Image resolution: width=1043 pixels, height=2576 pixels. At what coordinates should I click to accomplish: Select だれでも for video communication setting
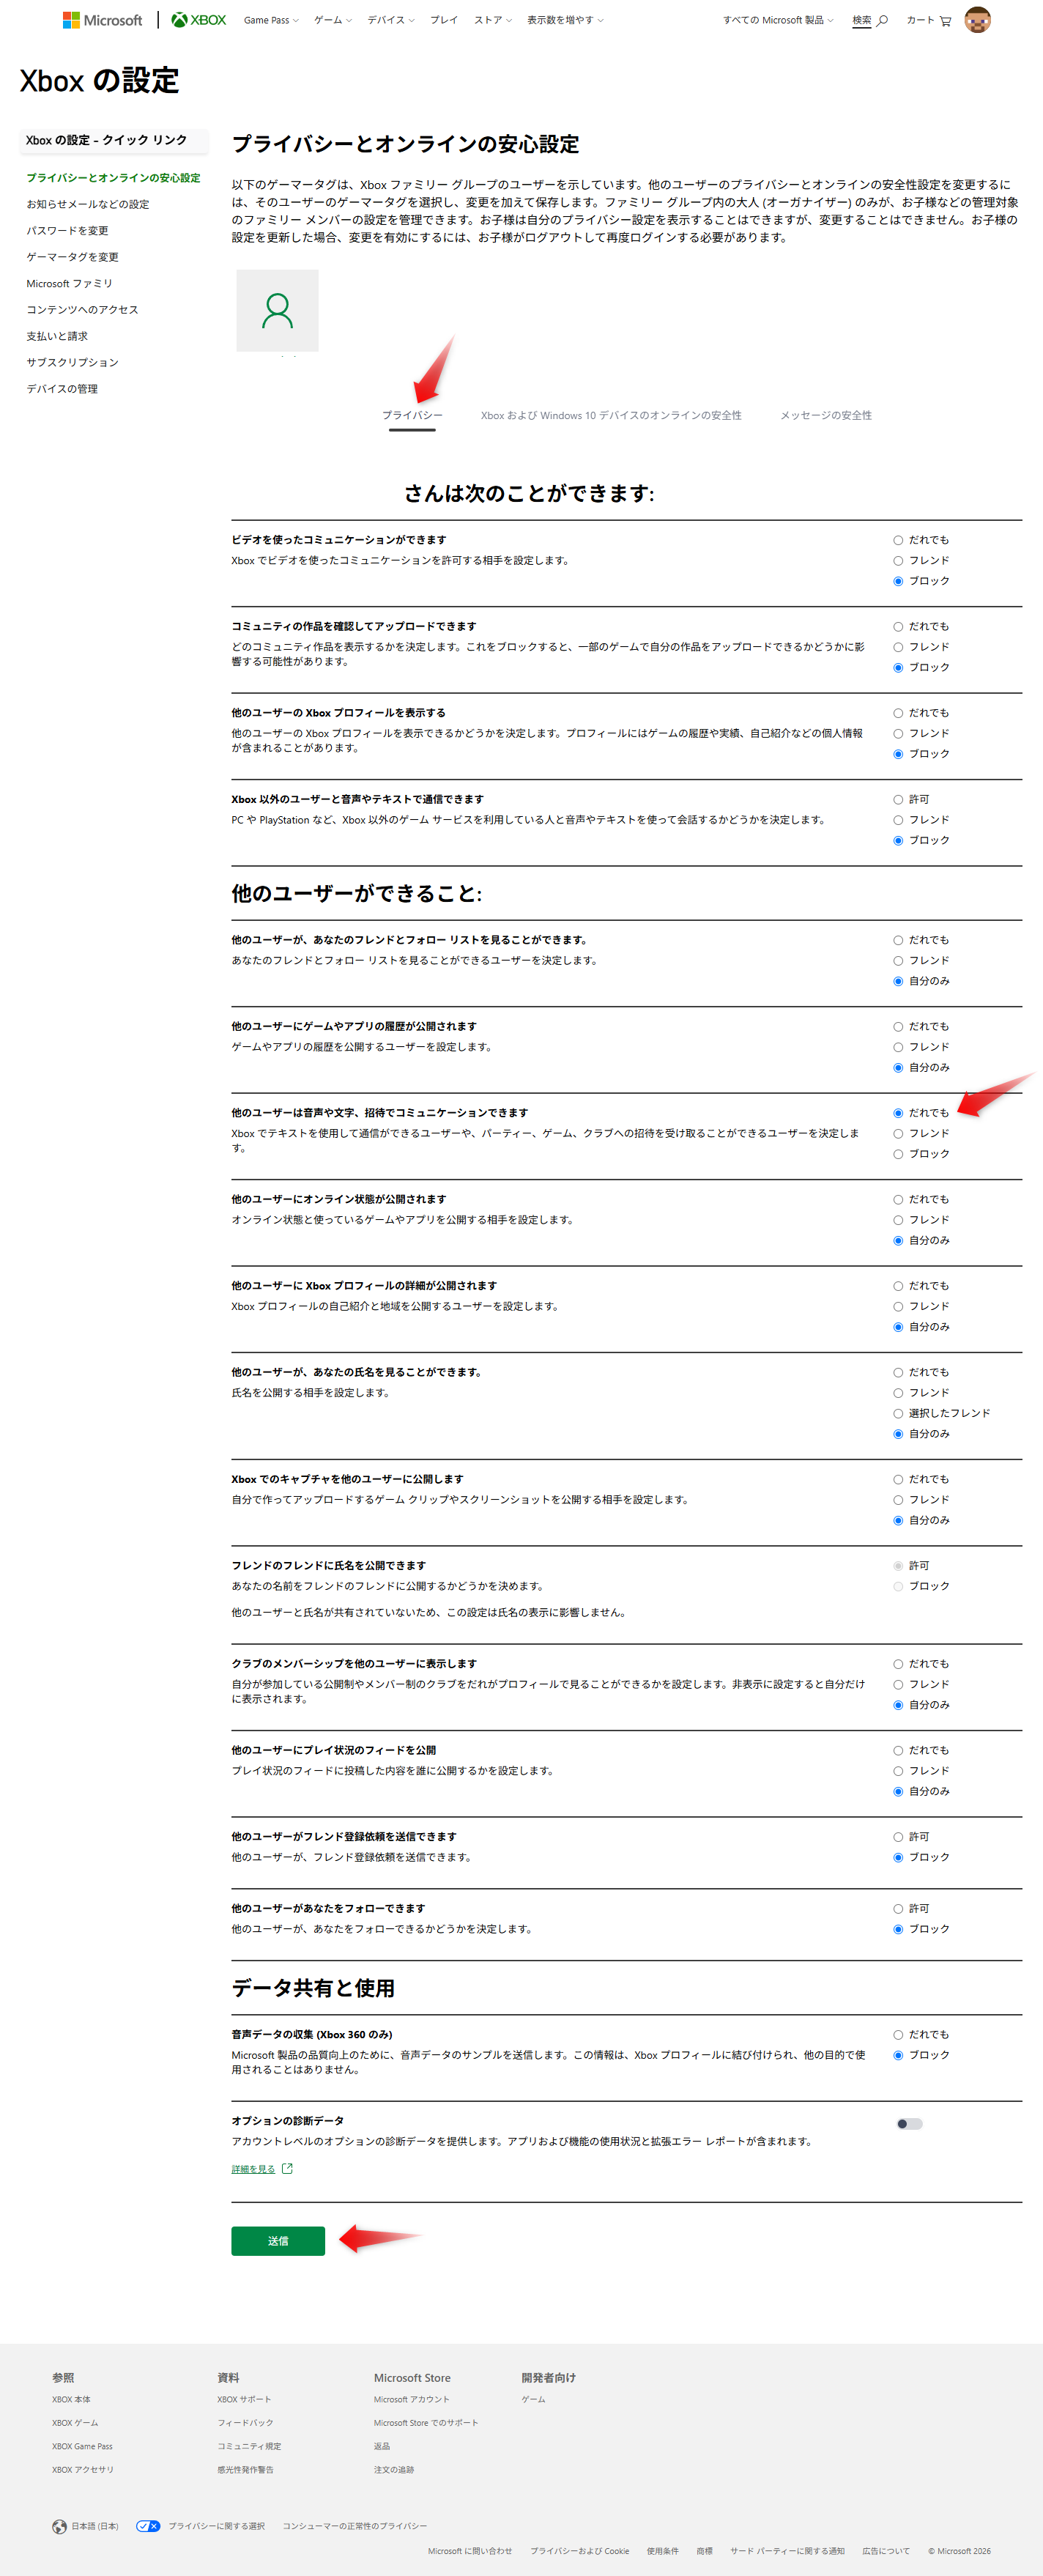tap(898, 540)
